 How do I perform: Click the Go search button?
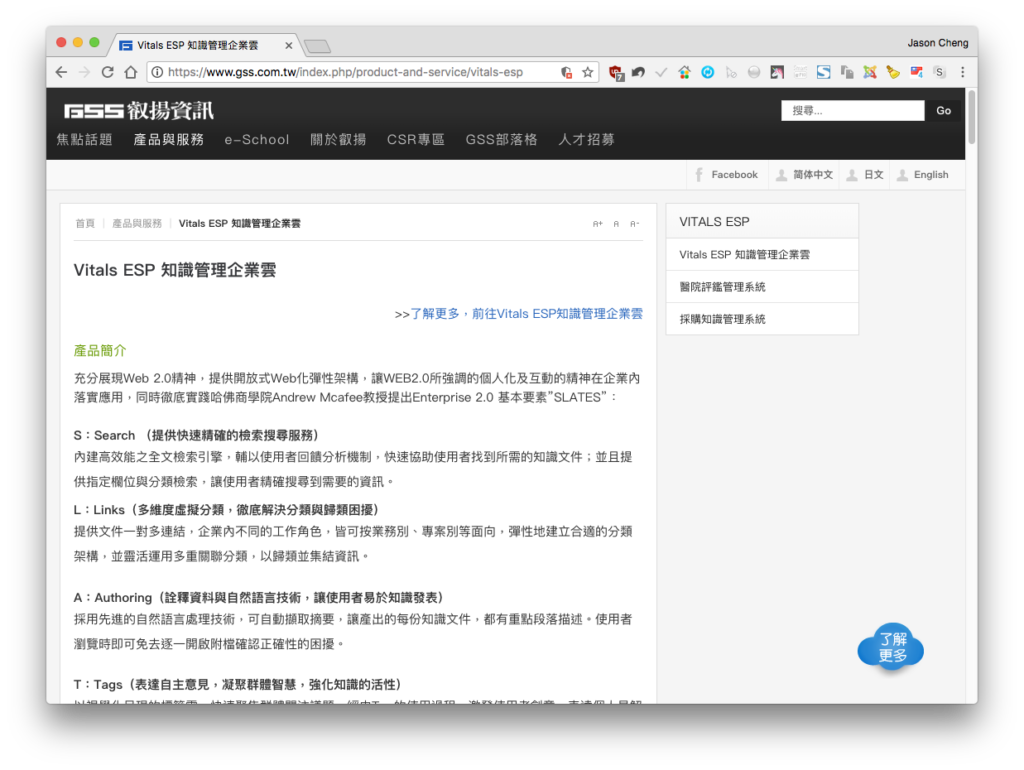pos(943,111)
